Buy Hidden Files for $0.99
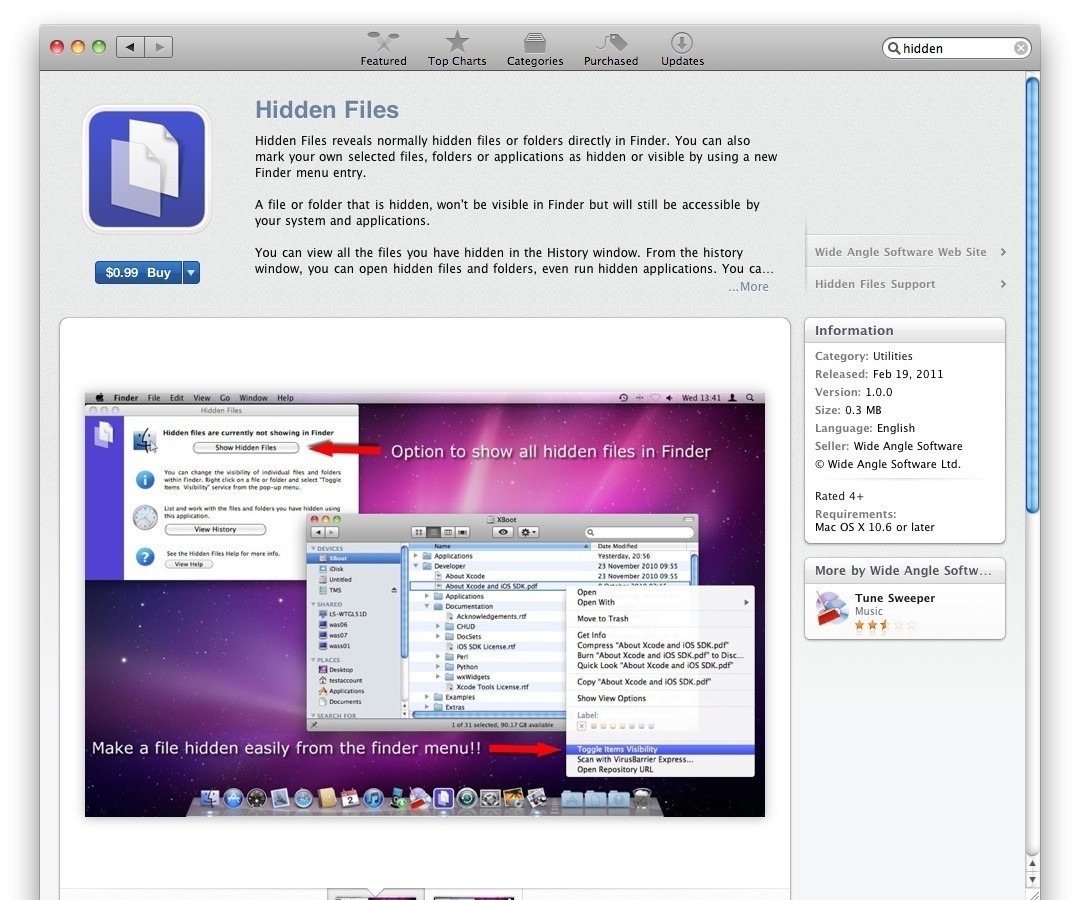The width and height of the screenshot is (1080, 900). pos(138,273)
